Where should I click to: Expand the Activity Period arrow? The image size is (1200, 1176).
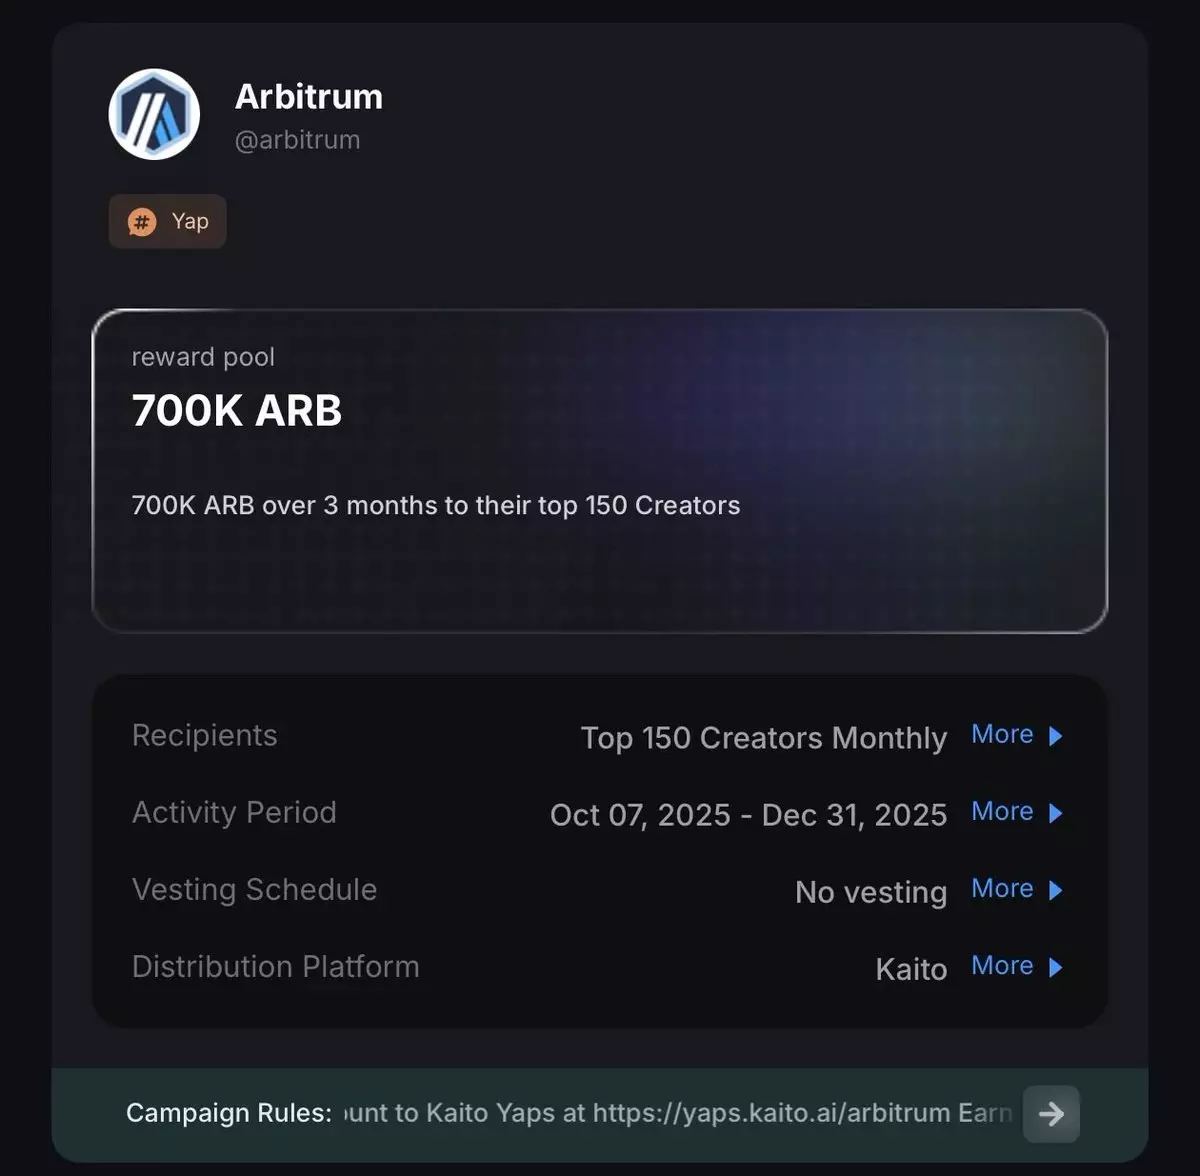1055,813
